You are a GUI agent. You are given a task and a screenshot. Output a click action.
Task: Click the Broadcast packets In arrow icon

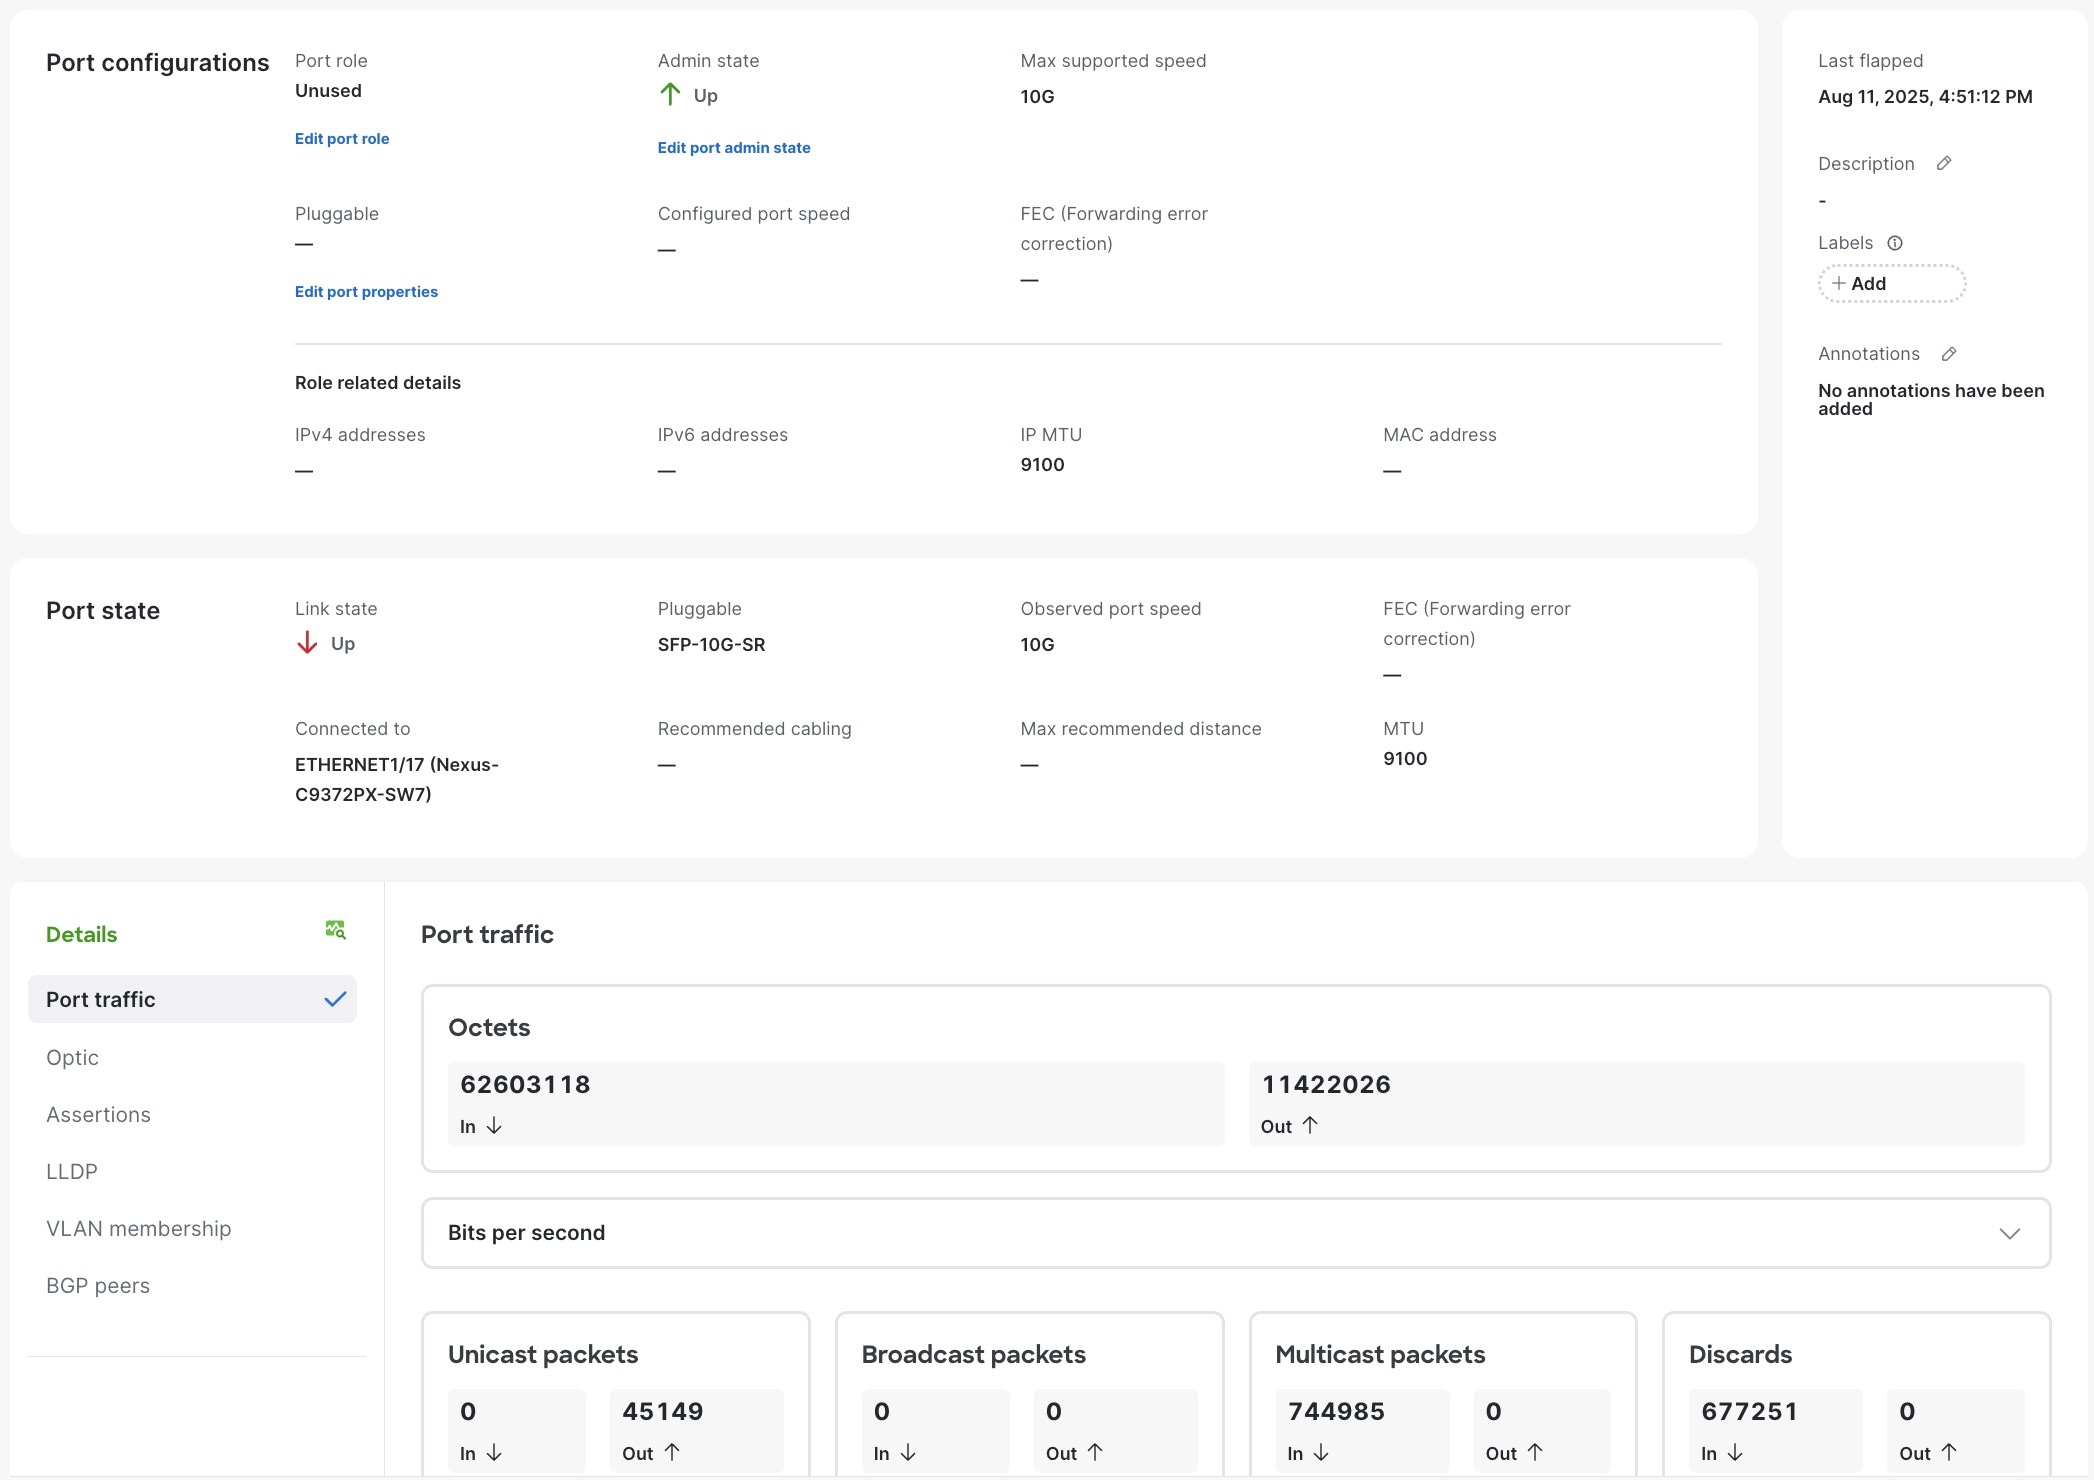[x=908, y=1452]
